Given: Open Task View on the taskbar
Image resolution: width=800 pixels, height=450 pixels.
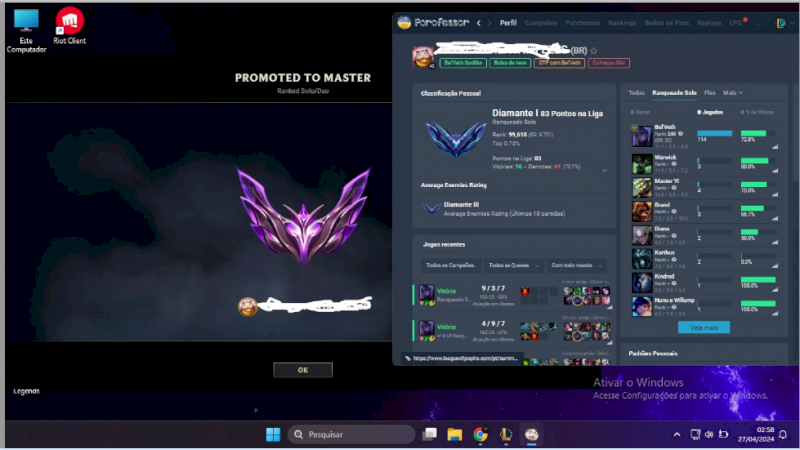Looking at the screenshot, I should coord(430,434).
